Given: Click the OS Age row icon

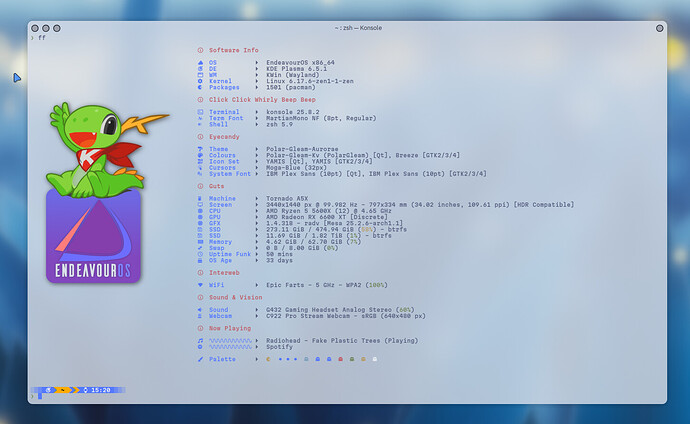Looking at the screenshot, I should [x=200, y=260].
